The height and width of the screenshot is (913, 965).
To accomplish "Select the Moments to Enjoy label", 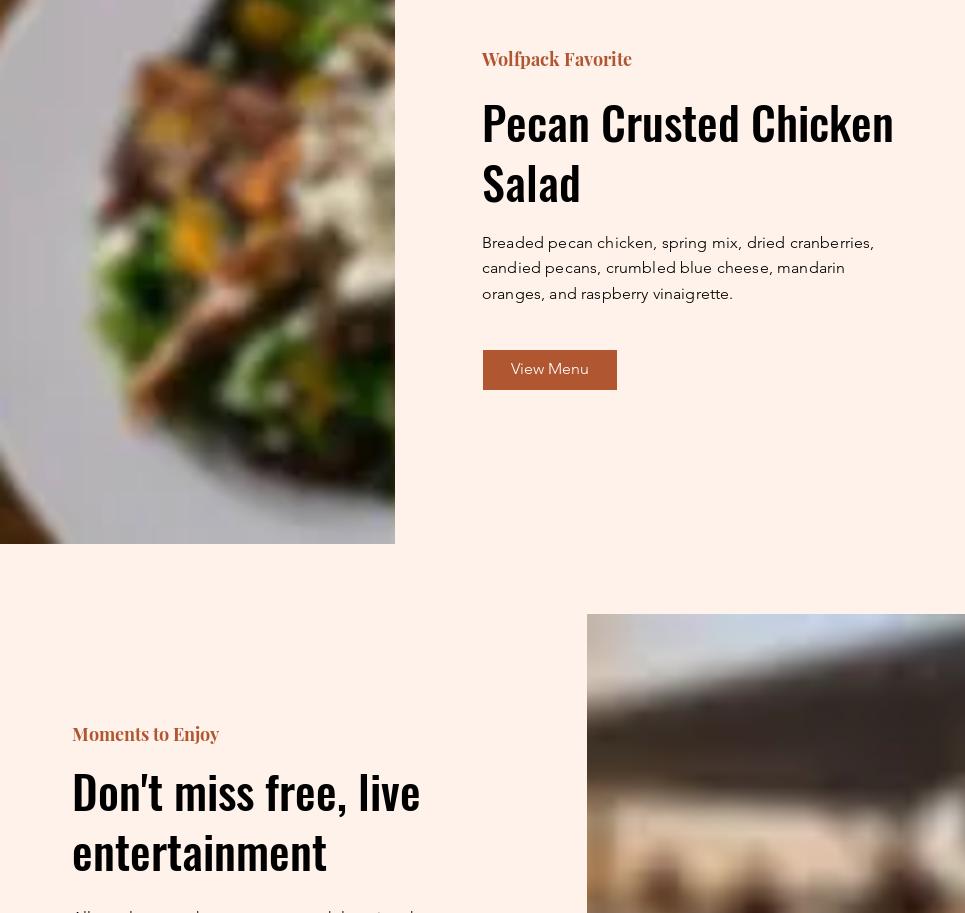I will [146, 734].
